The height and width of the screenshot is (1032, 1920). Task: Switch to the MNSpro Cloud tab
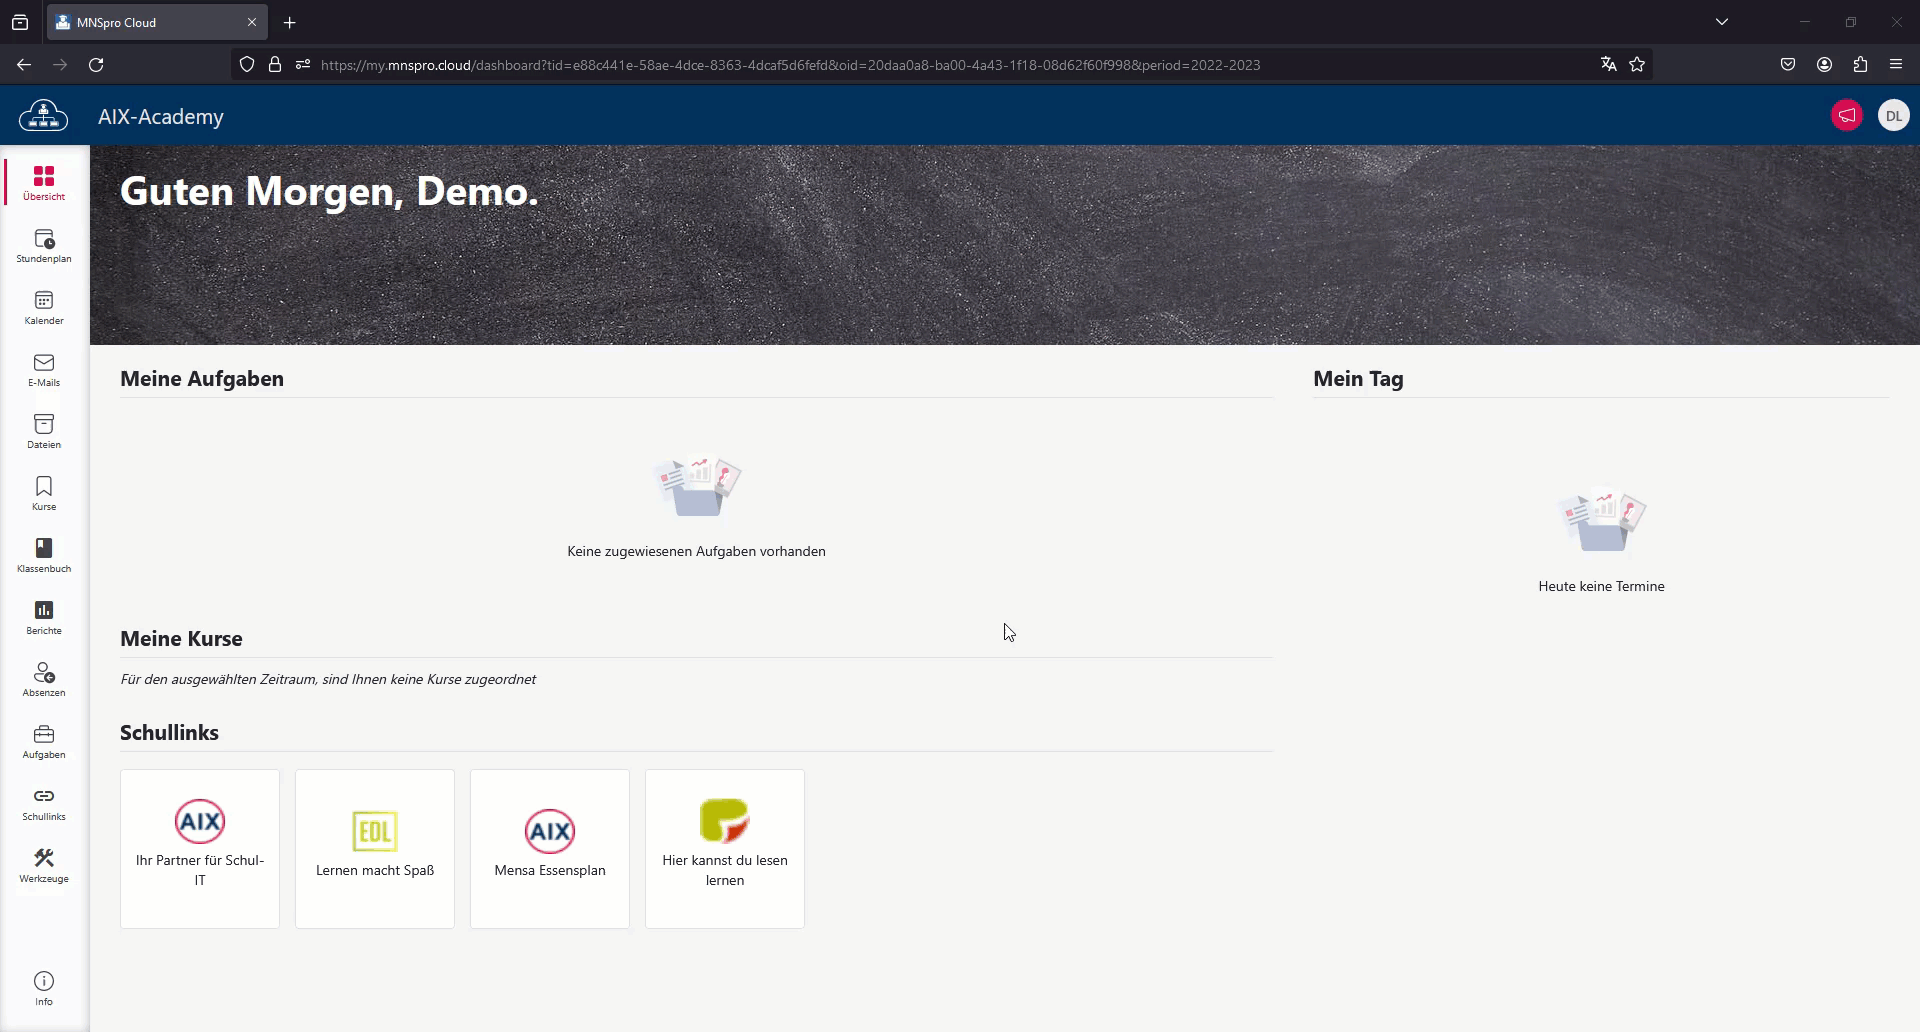point(150,22)
